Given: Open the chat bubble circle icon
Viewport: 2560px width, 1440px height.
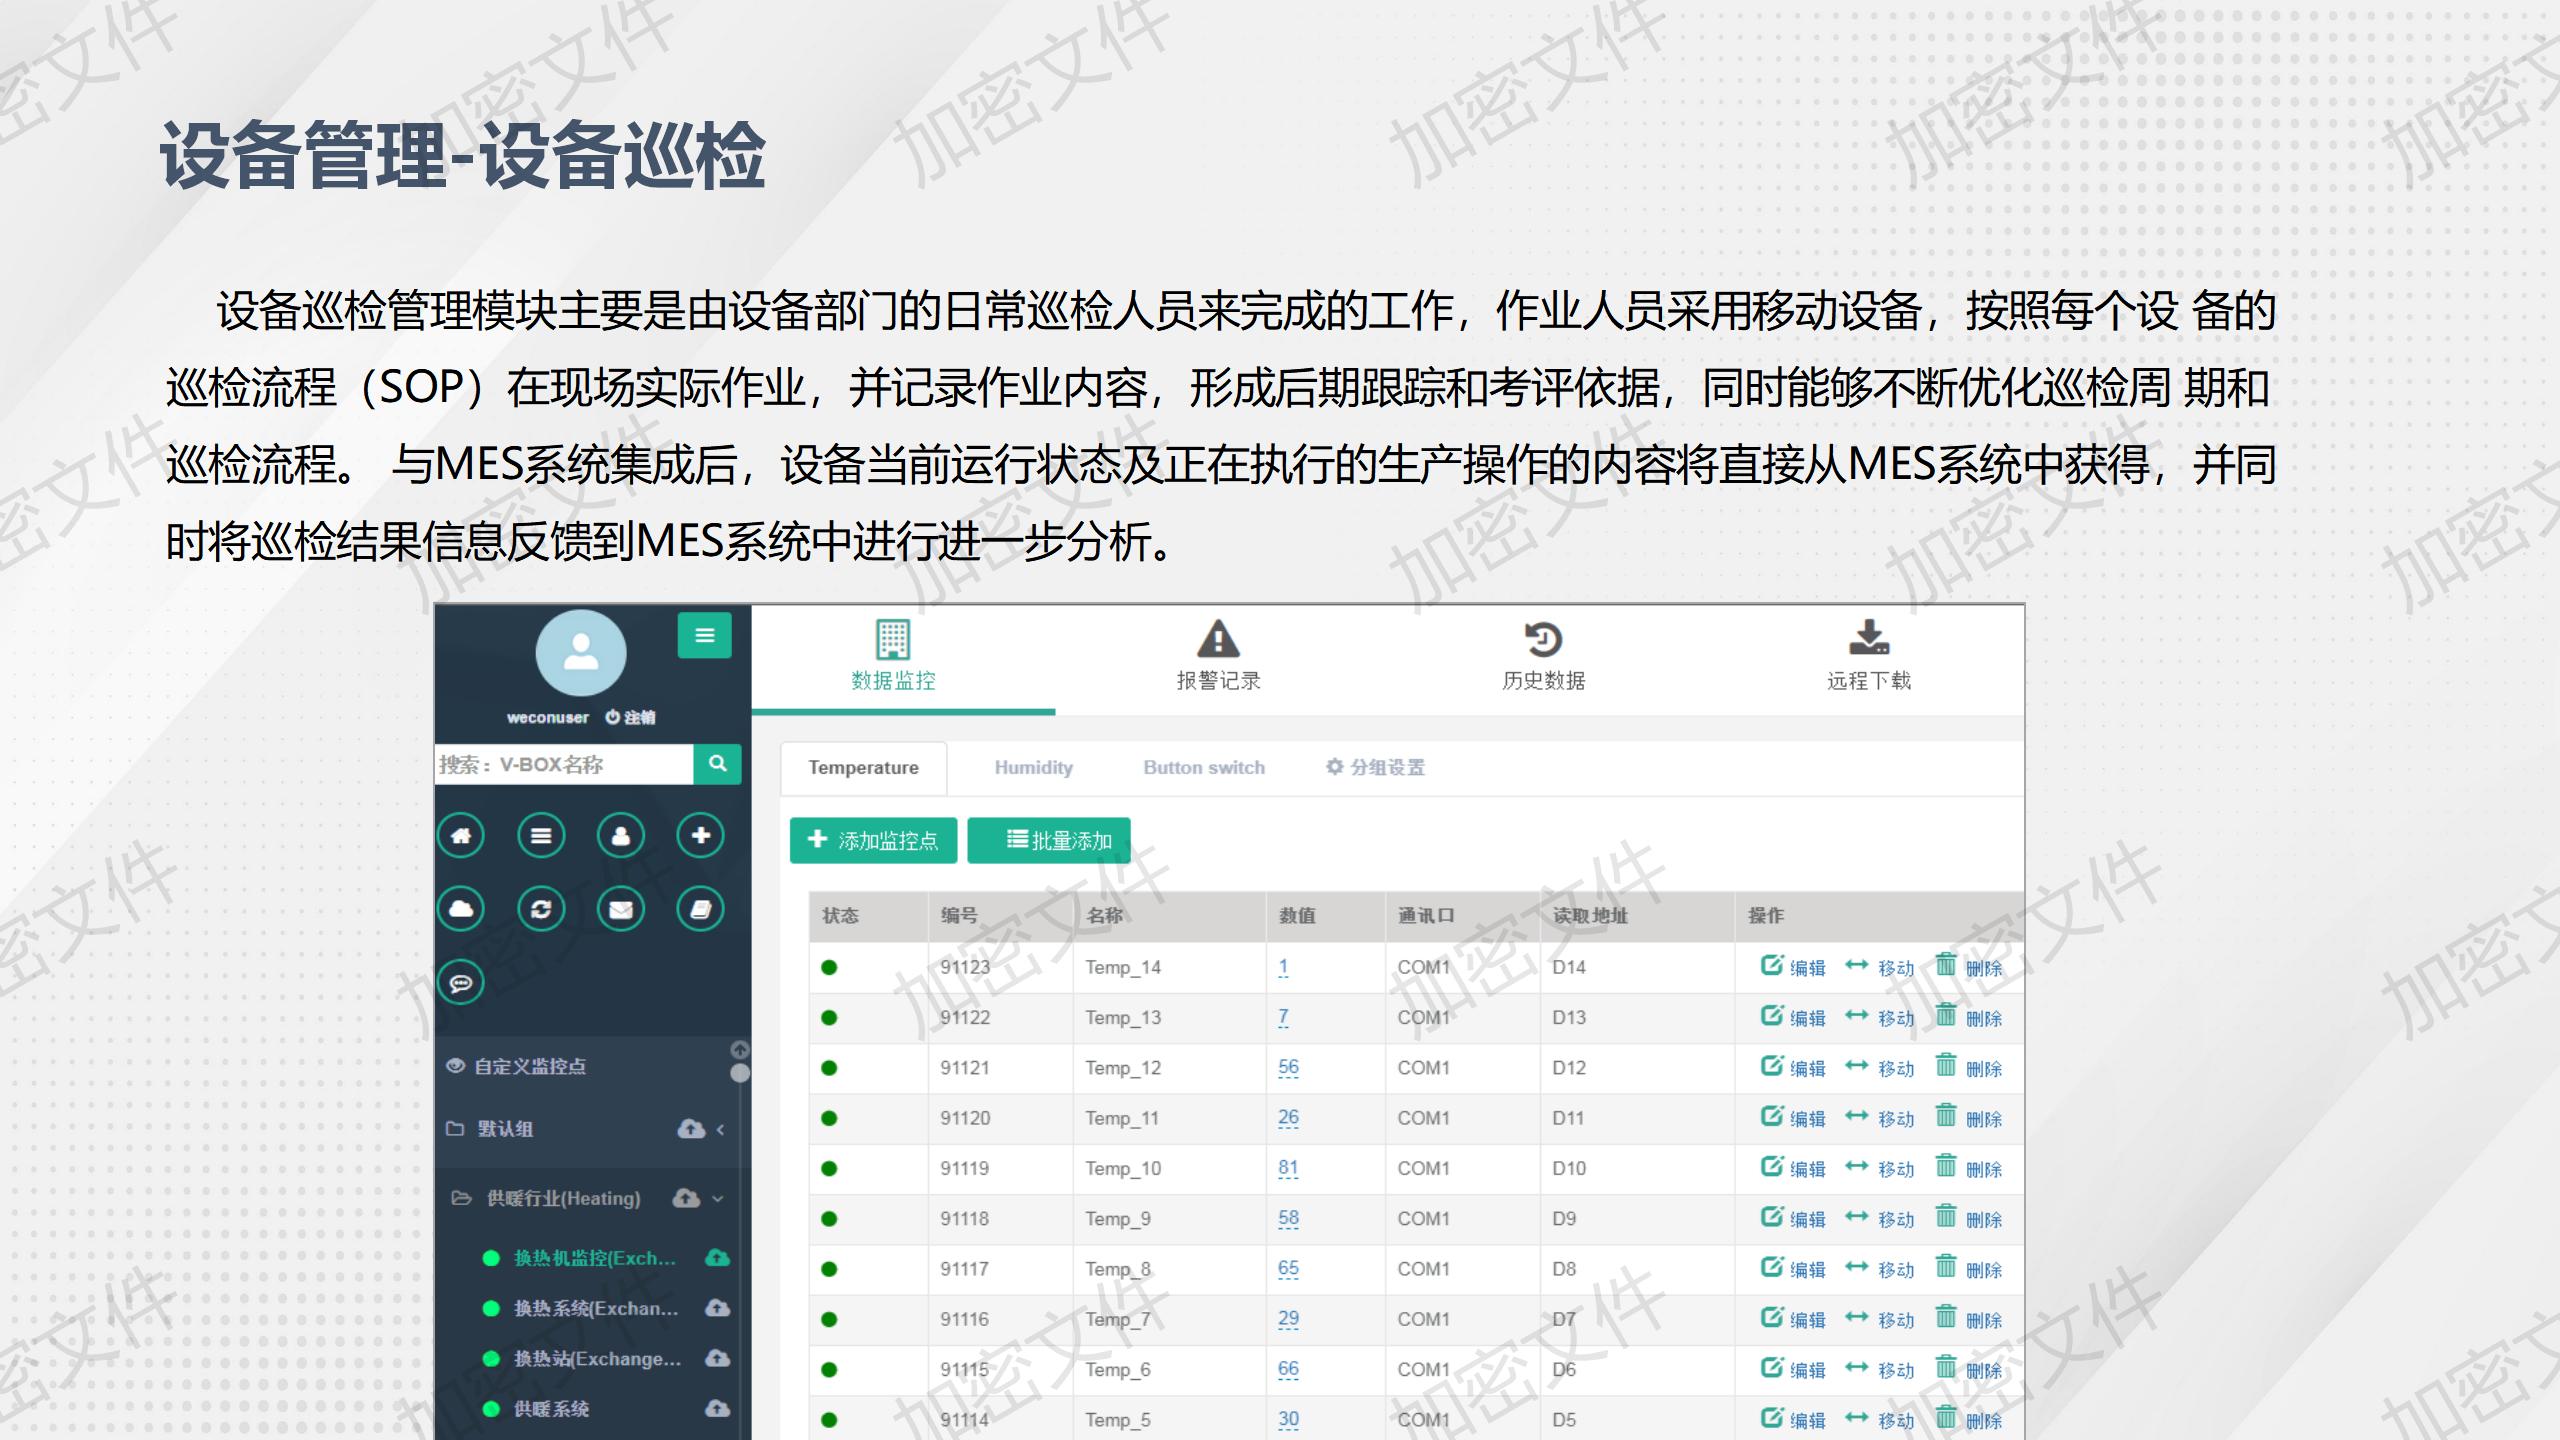Looking at the screenshot, I should [461, 983].
